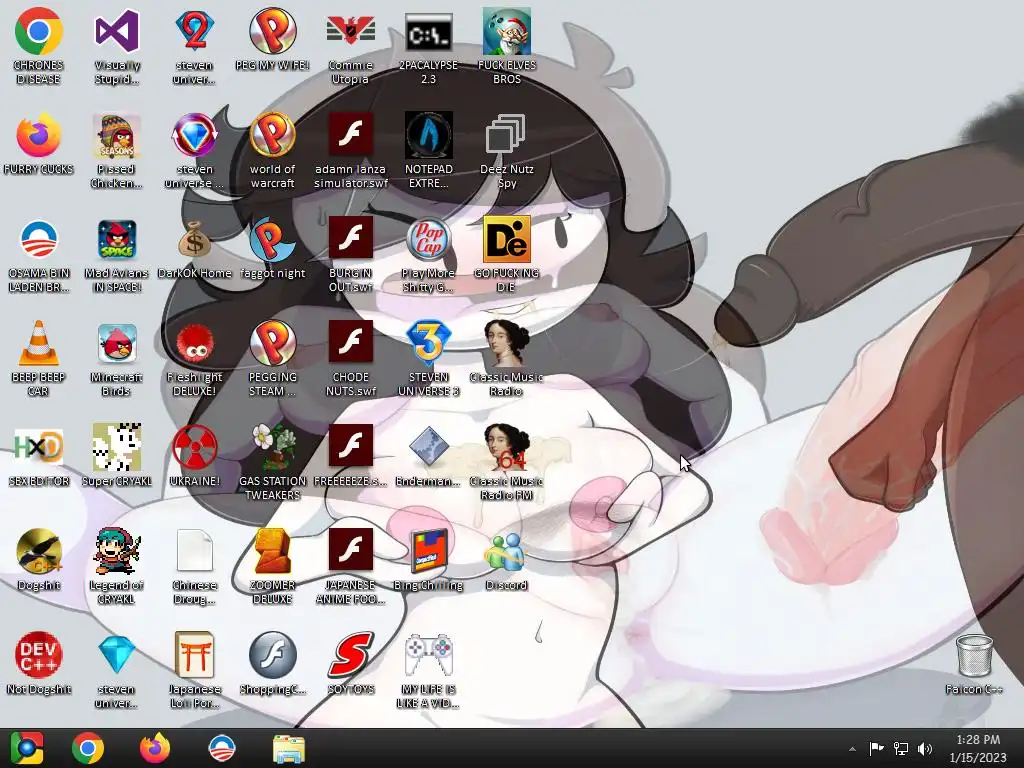This screenshot has width=1024, height=768.
Task: Show hidden system tray icons arrow
Action: (x=852, y=749)
